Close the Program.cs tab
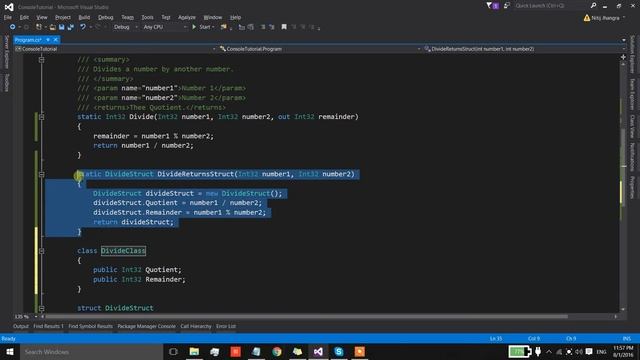 pyautogui.click(x=56, y=40)
